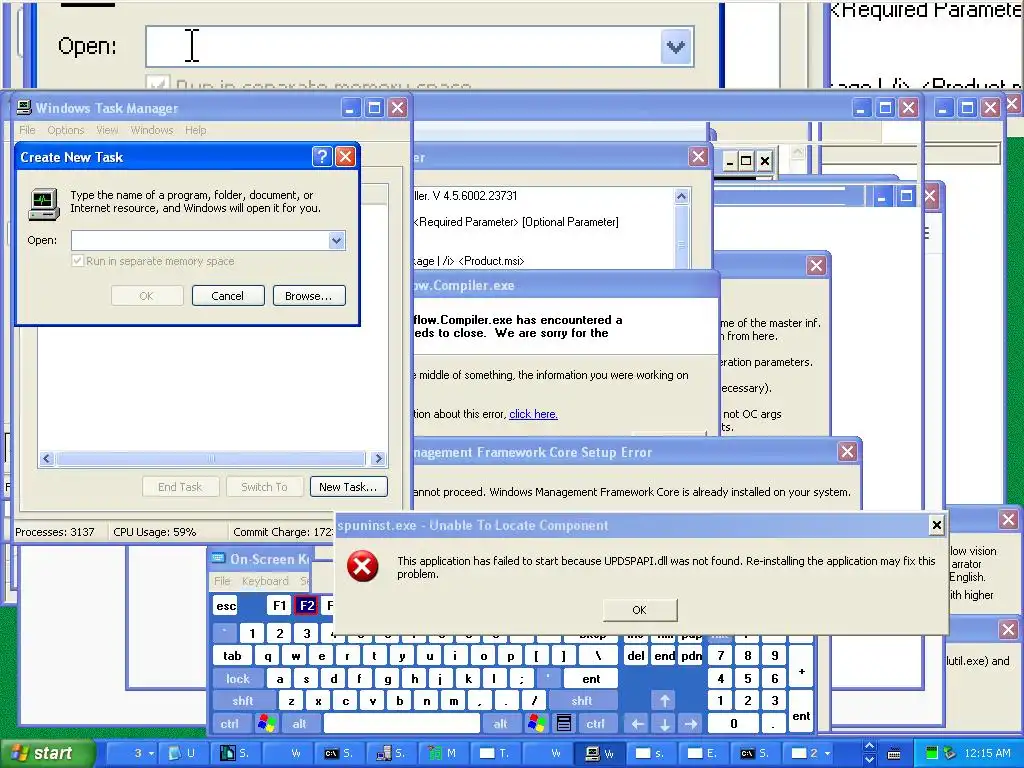The height and width of the screenshot is (768, 1024).
Task: Click the left arrow of Task Manager horizontal scrollbar
Action: point(46,458)
